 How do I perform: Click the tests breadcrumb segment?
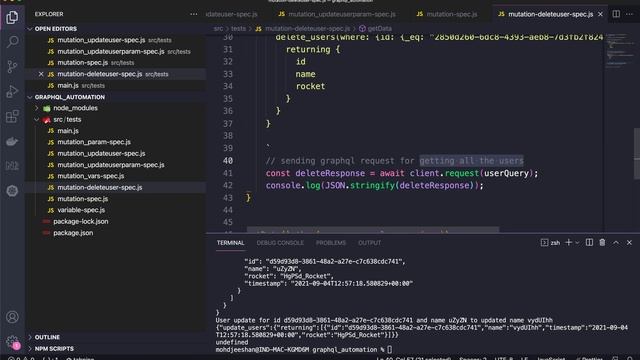point(238,29)
